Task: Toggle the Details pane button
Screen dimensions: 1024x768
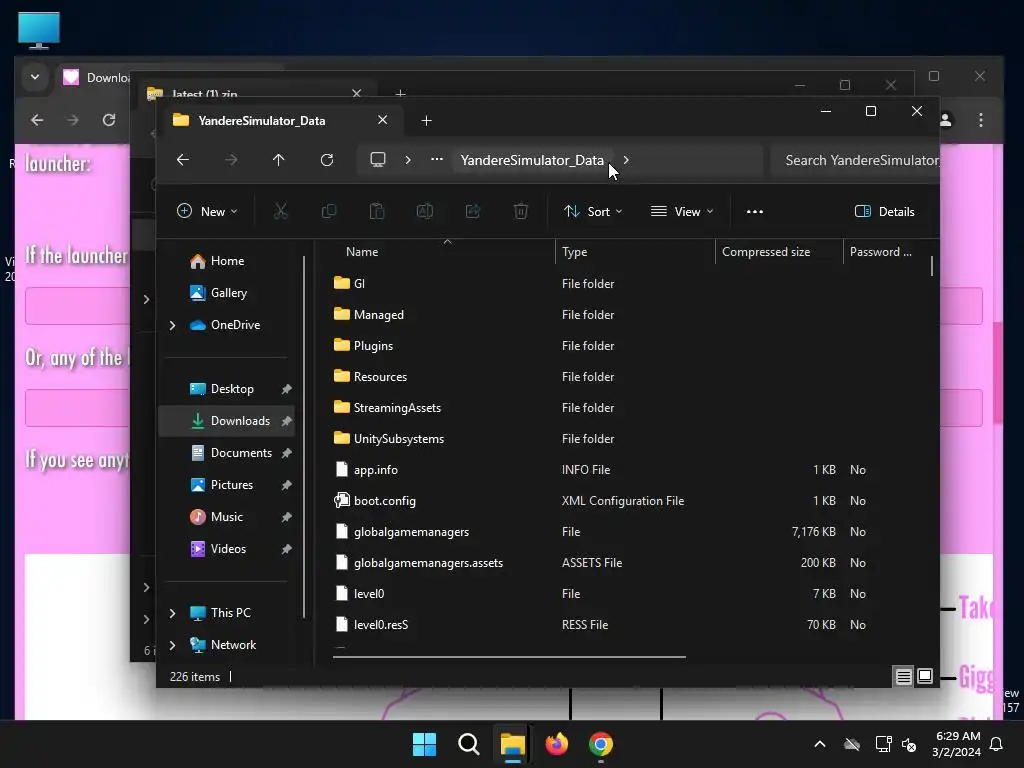Action: 885,212
